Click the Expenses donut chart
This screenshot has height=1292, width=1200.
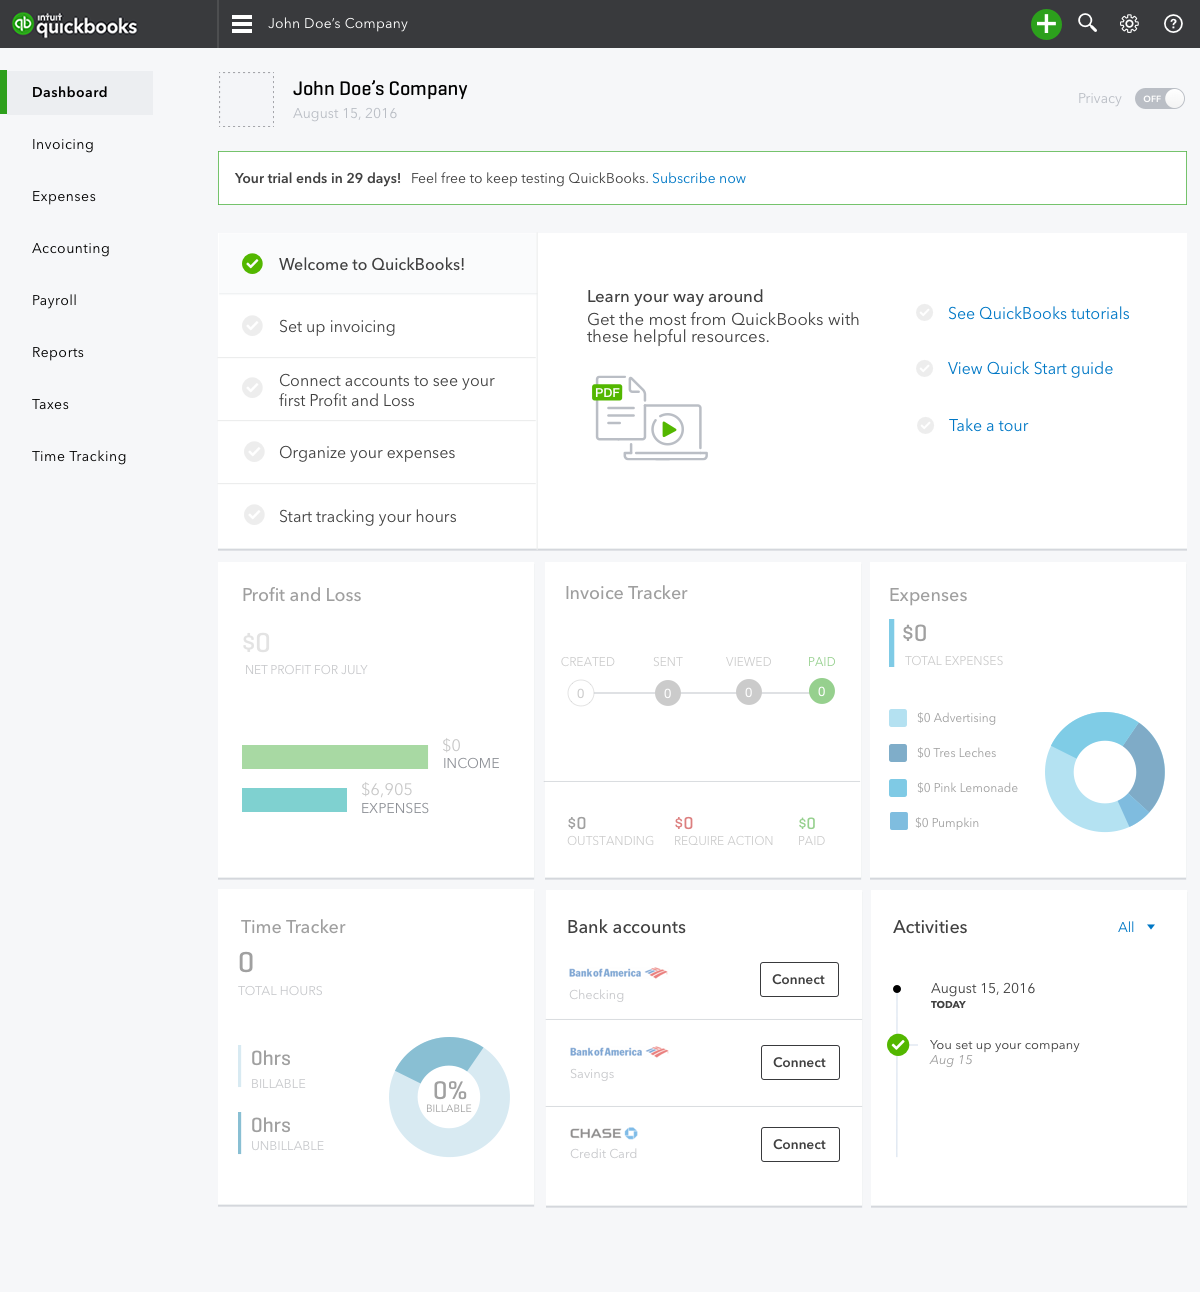coord(1105,772)
